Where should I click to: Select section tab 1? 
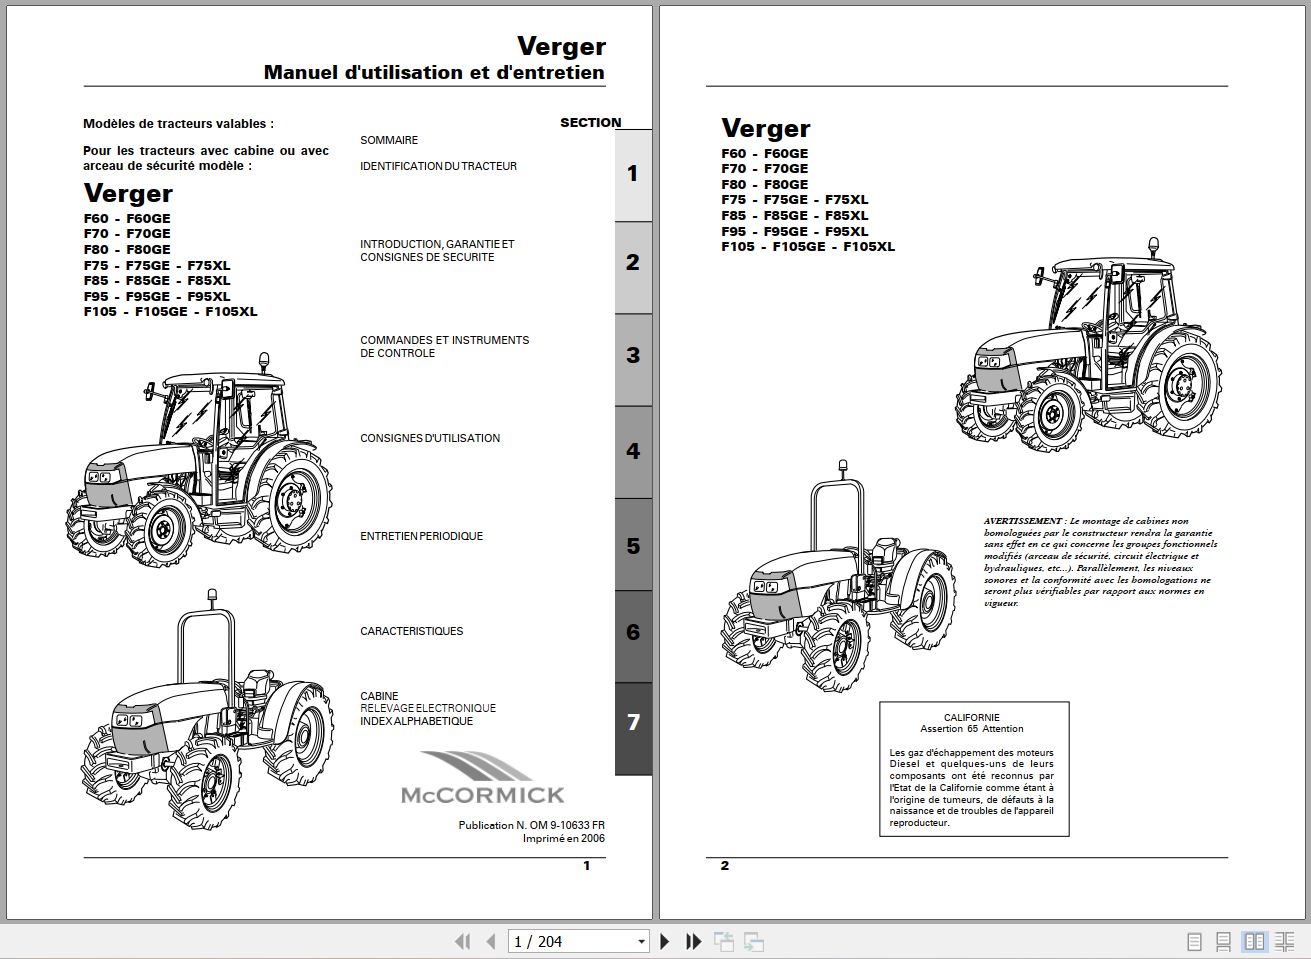633,174
